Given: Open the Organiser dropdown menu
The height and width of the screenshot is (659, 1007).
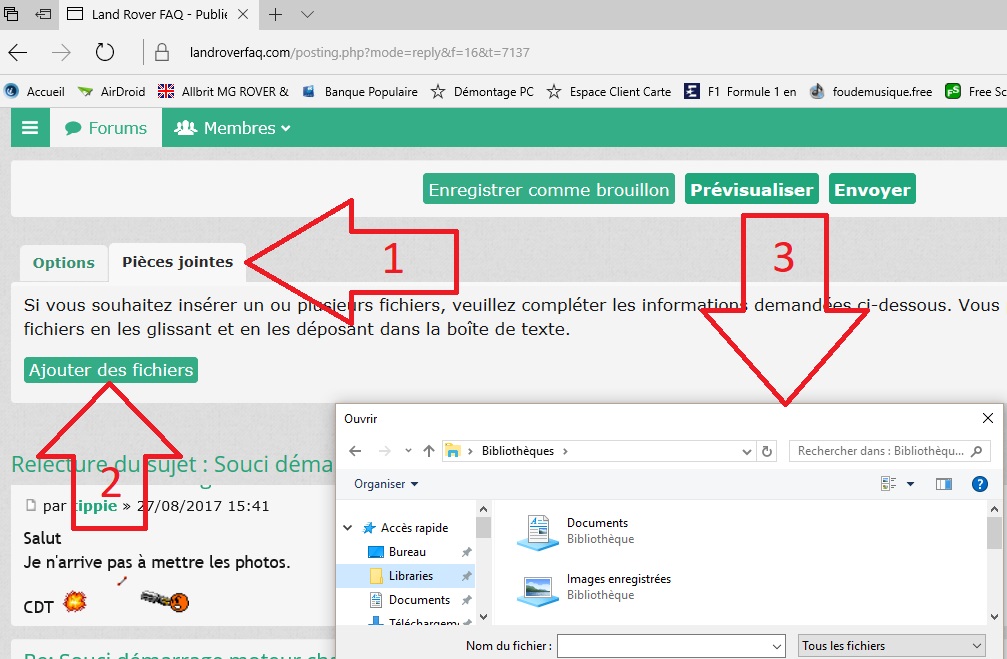Looking at the screenshot, I should (x=386, y=484).
